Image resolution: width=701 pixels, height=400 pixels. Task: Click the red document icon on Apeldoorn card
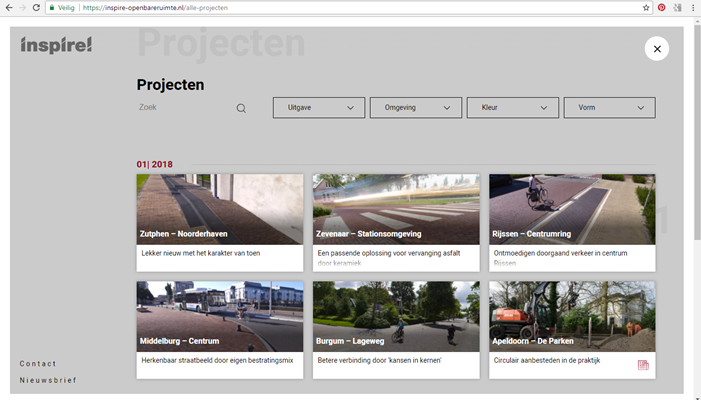(x=643, y=365)
